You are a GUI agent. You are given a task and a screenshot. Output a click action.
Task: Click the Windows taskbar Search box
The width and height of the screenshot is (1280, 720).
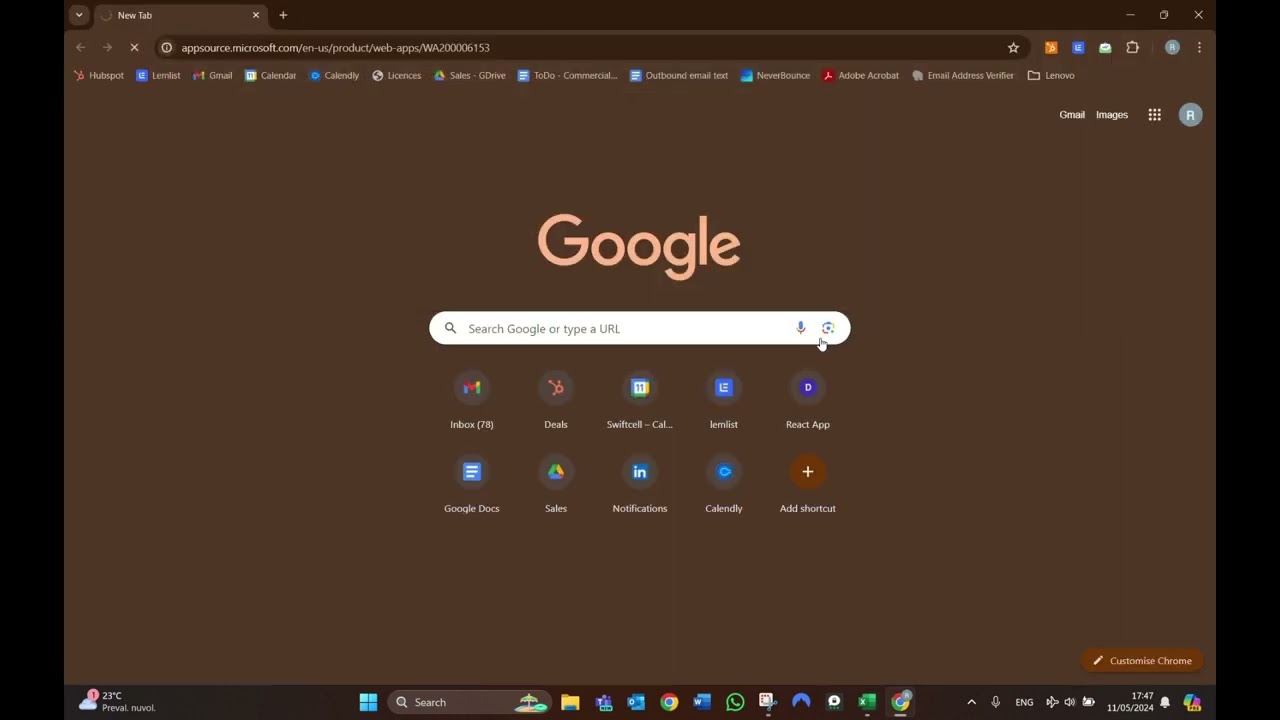[x=468, y=702]
